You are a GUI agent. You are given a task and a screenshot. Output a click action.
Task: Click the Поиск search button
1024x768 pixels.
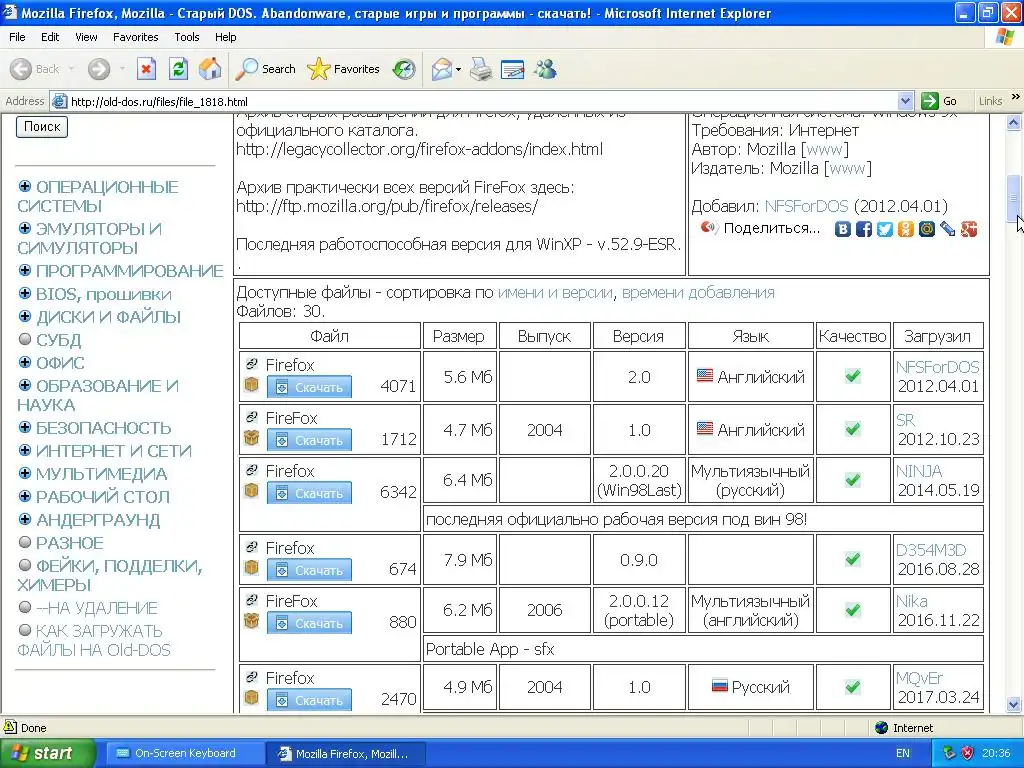(x=42, y=127)
